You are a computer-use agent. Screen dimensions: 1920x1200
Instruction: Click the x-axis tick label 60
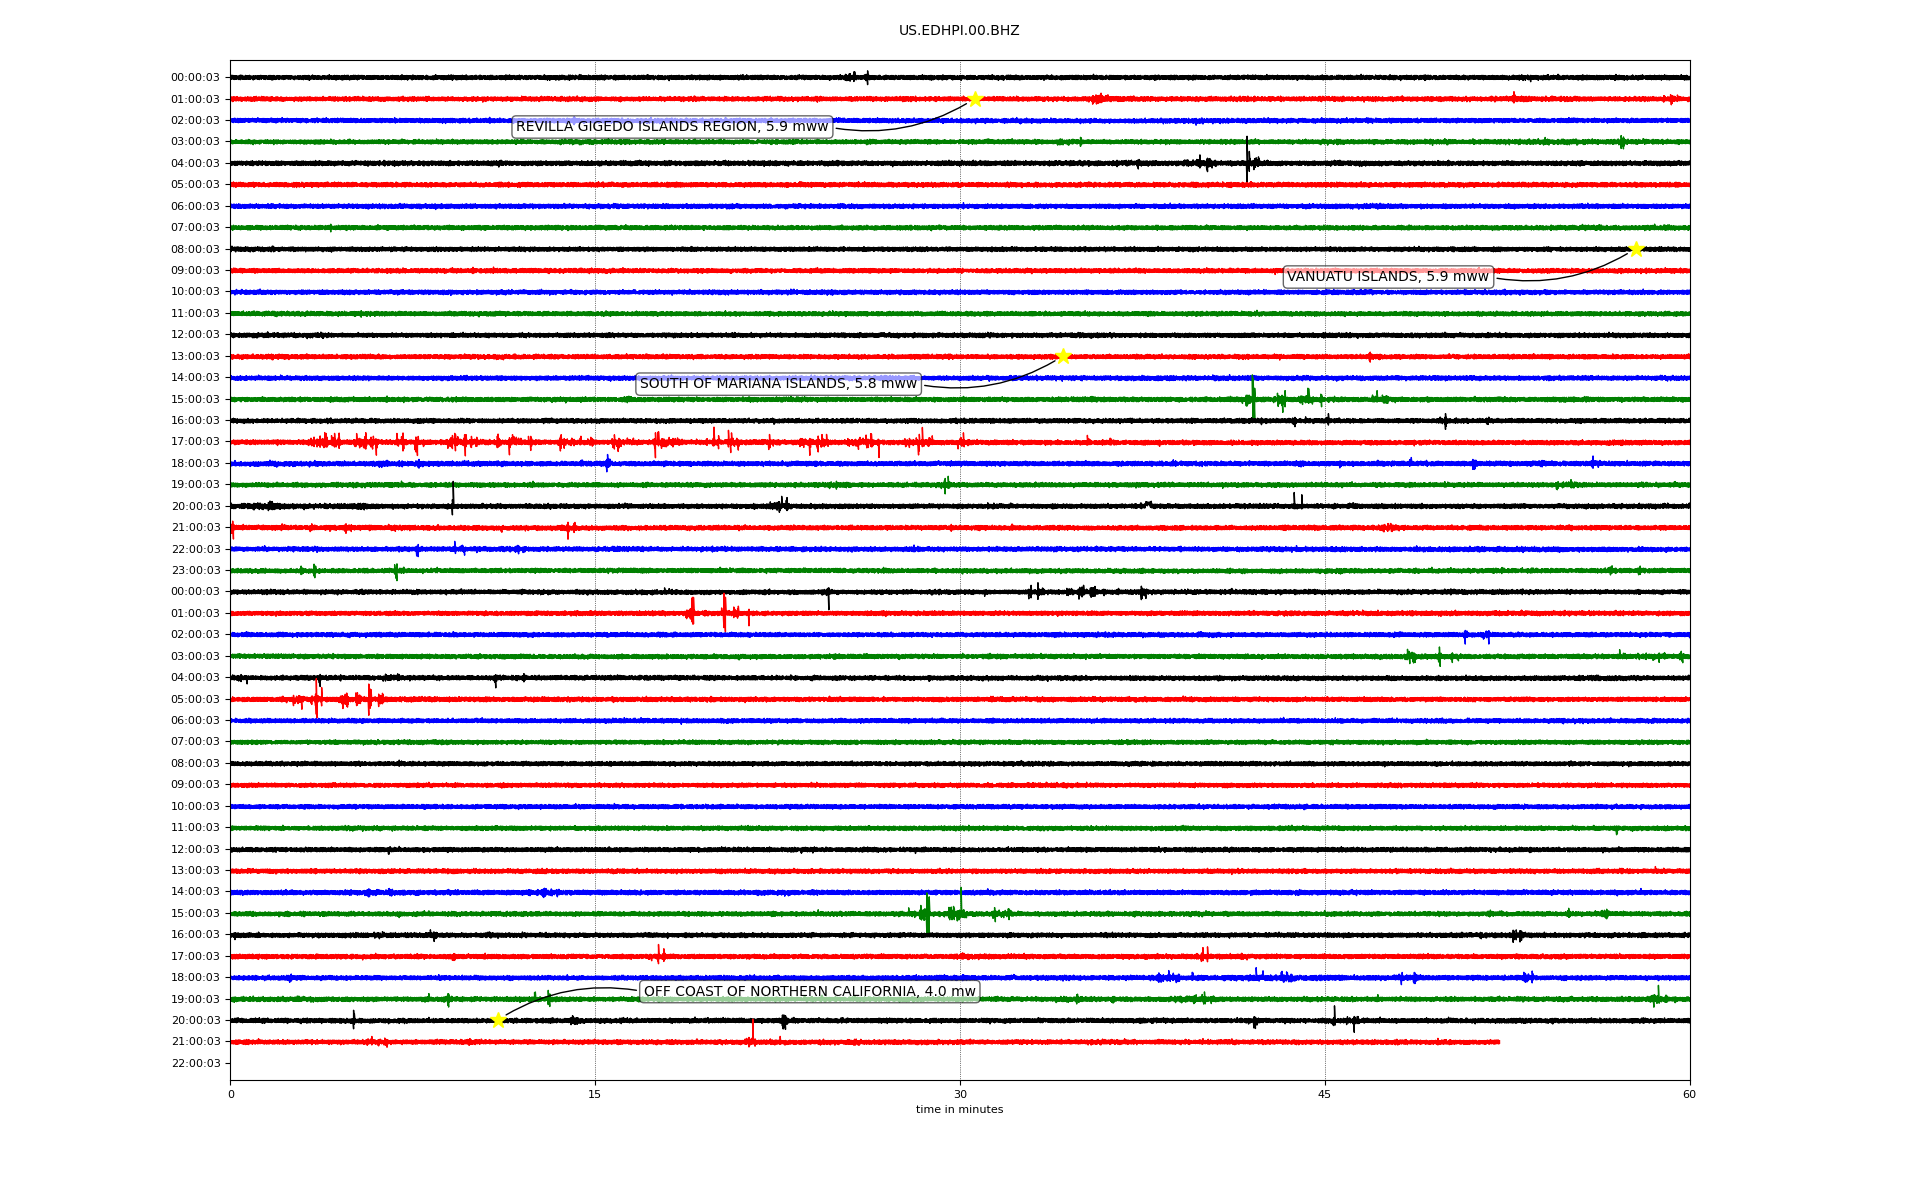point(1689,1094)
